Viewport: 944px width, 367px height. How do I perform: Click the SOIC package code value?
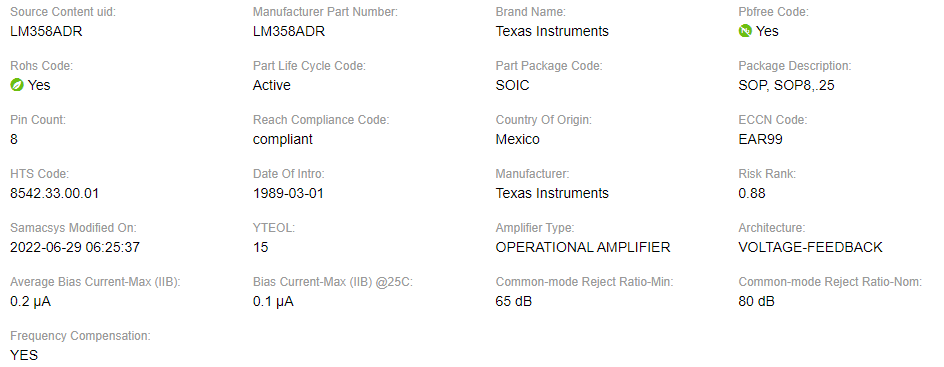point(512,85)
